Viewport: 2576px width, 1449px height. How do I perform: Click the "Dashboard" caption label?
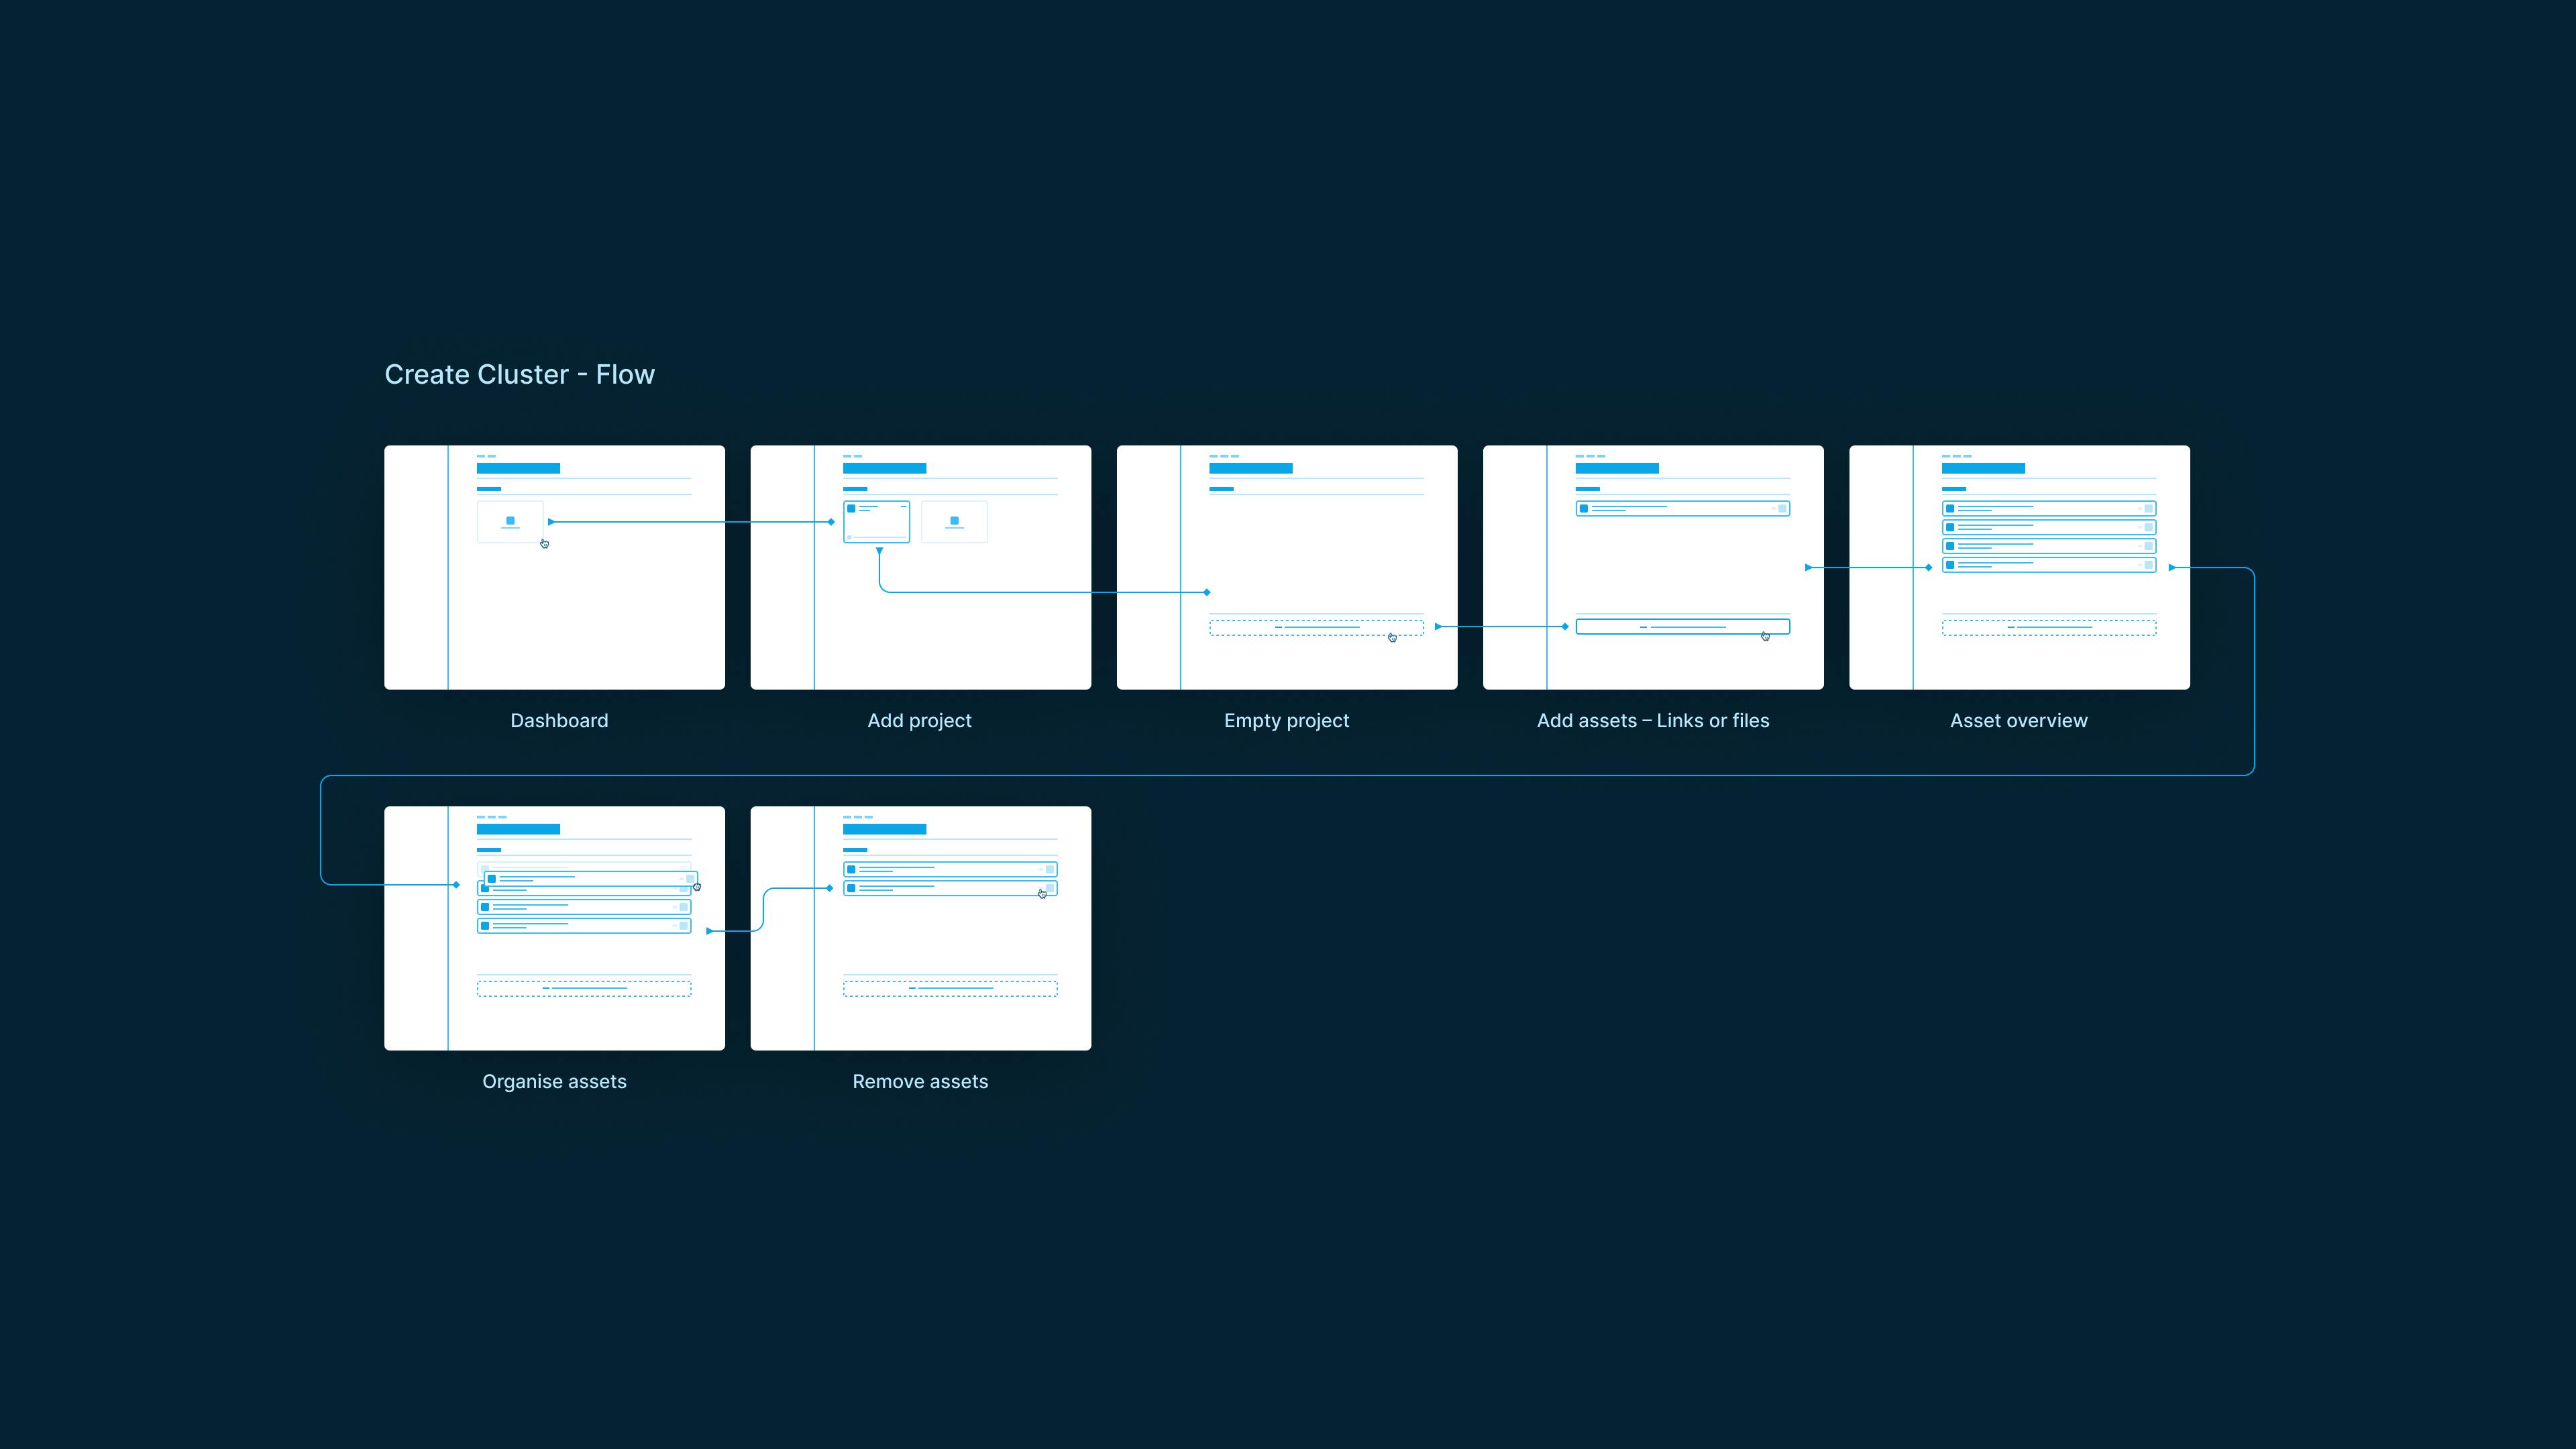[x=559, y=721]
